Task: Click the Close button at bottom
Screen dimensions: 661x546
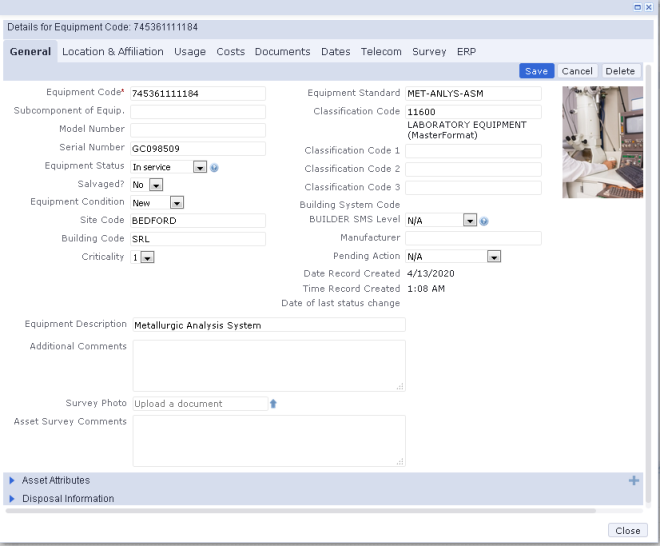Action: point(627,531)
